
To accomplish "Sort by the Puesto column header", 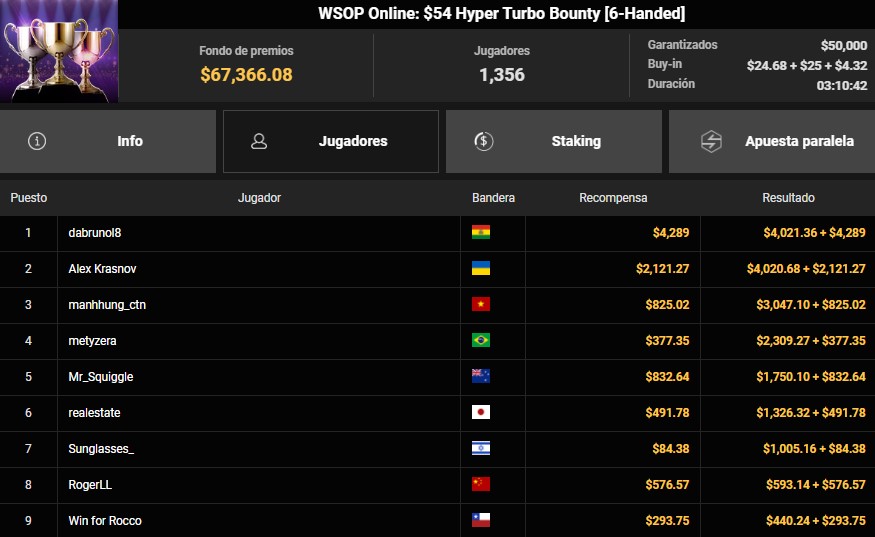I will click(x=28, y=198).
